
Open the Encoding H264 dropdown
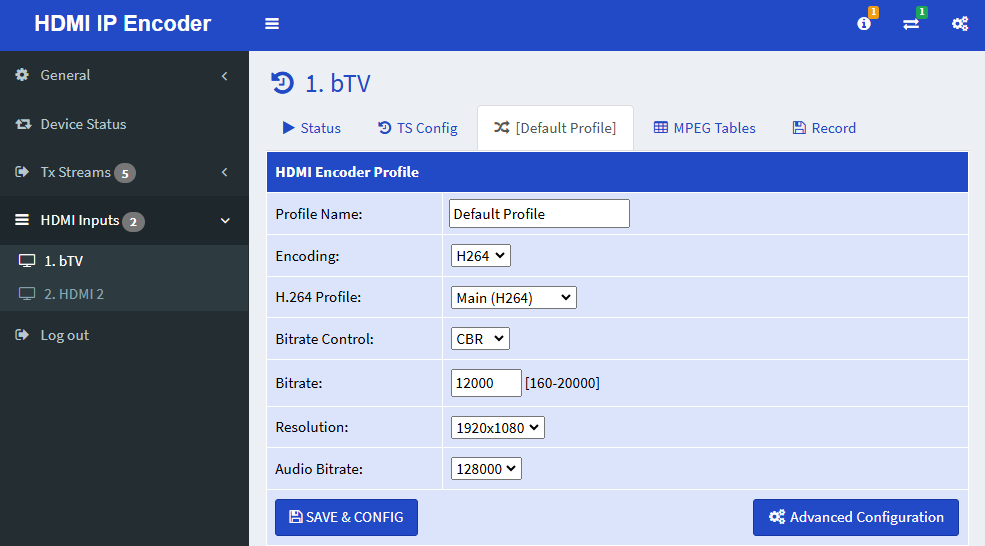(481, 256)
